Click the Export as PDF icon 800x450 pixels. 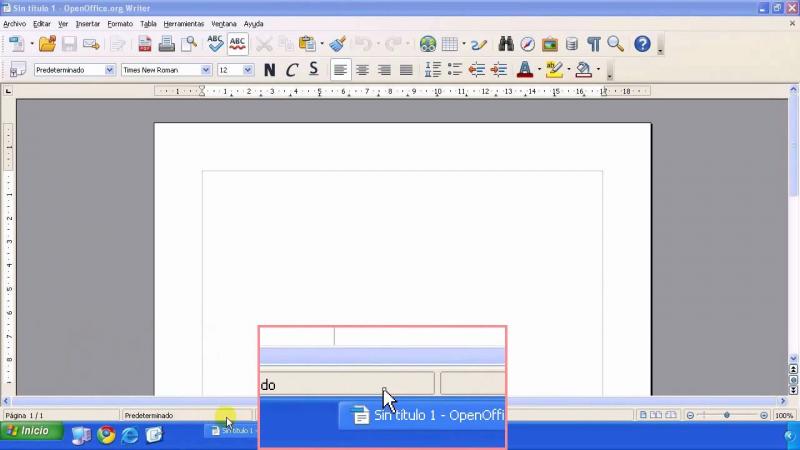(x=145, y=44)
